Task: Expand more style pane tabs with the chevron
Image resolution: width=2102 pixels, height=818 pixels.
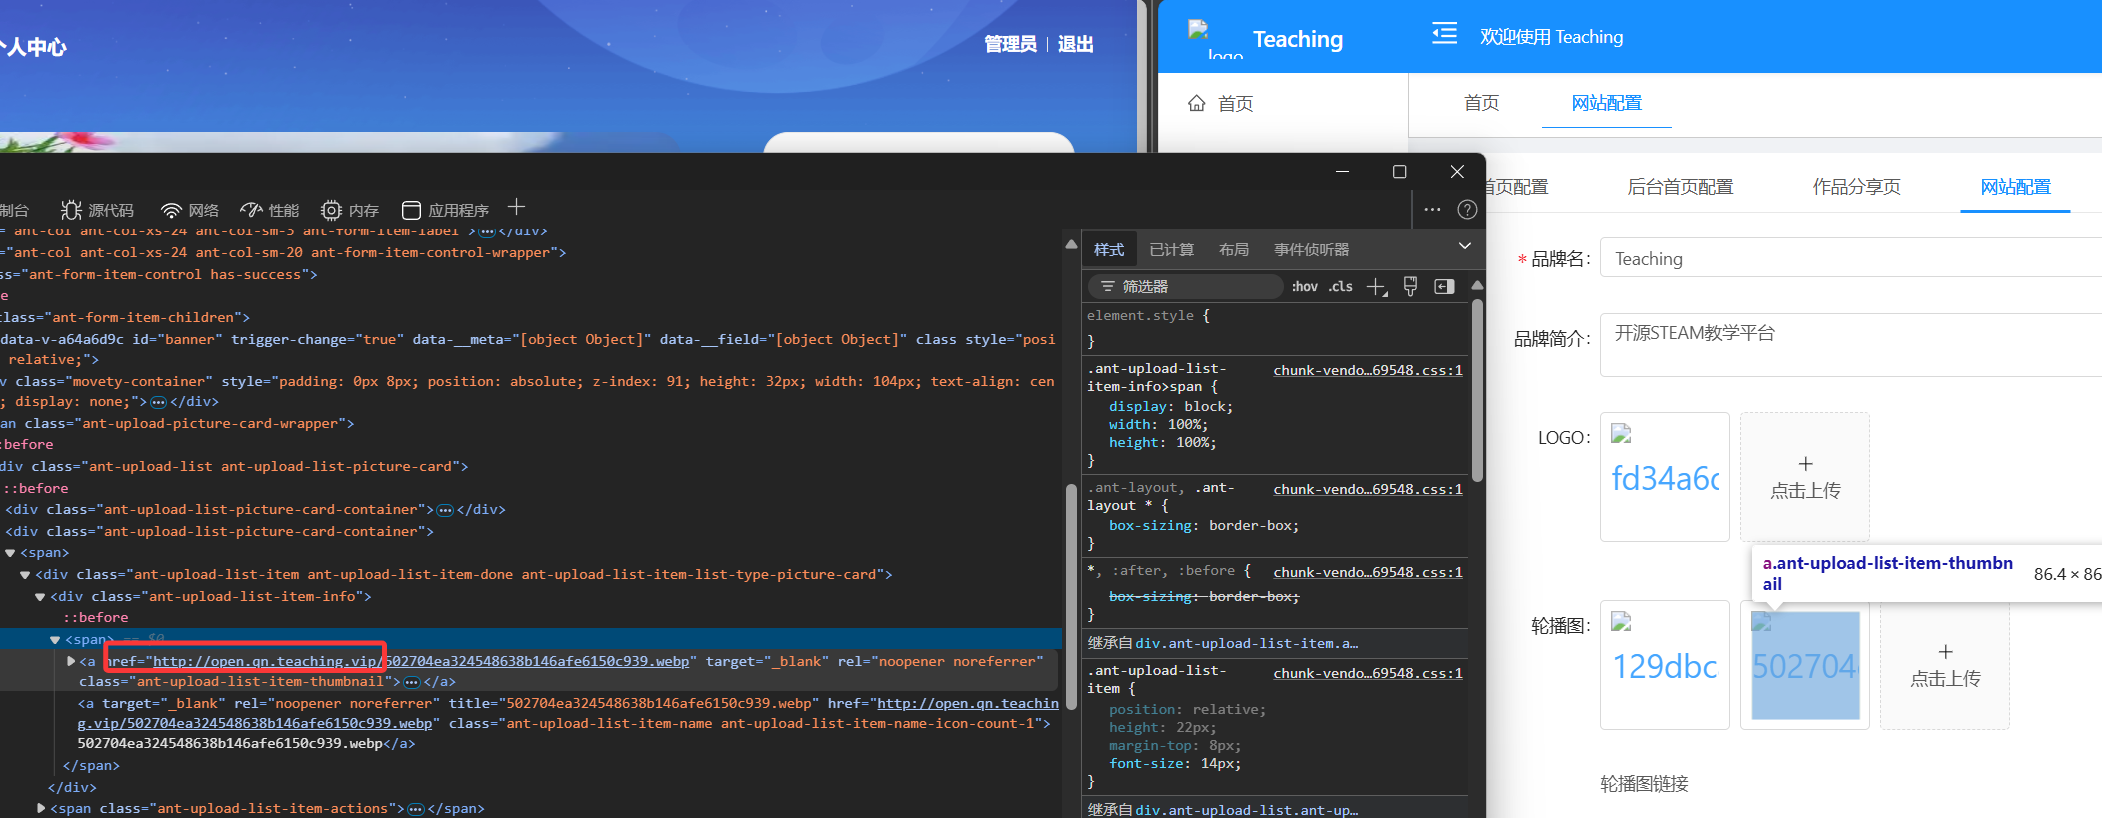Action: coord(1464,246)
